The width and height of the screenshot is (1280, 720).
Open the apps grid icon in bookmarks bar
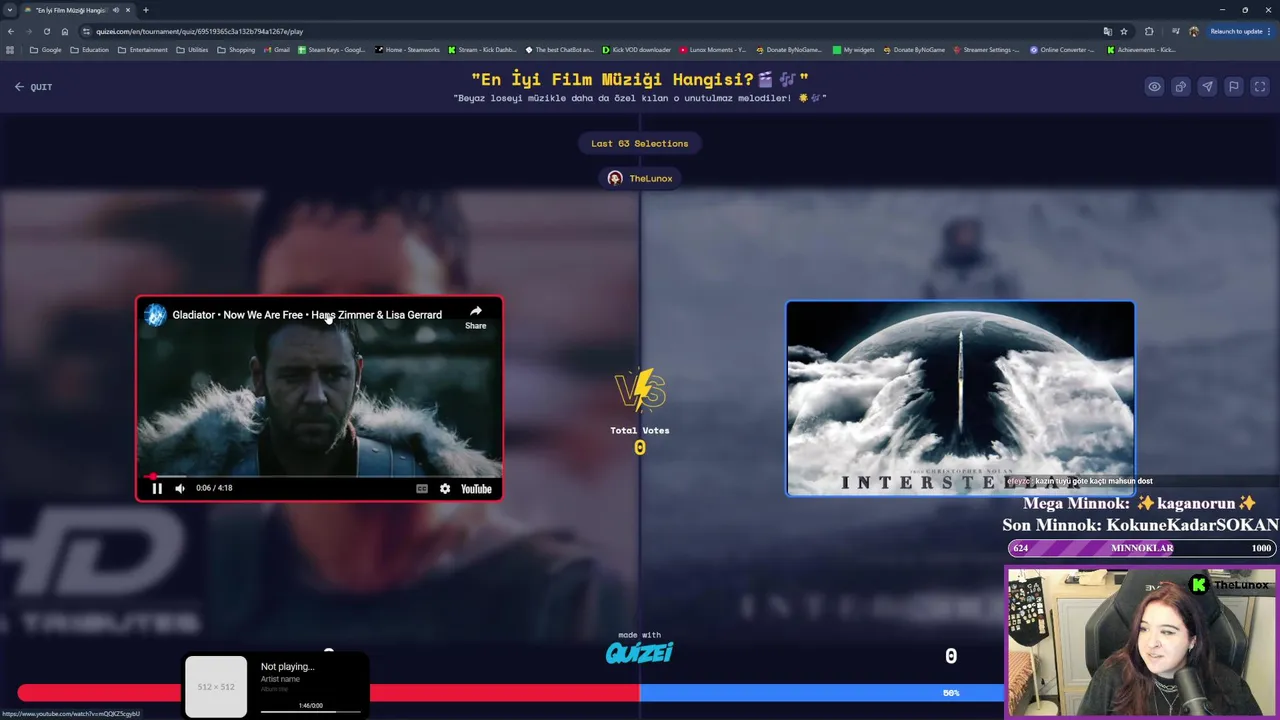[x=10, y=49]
